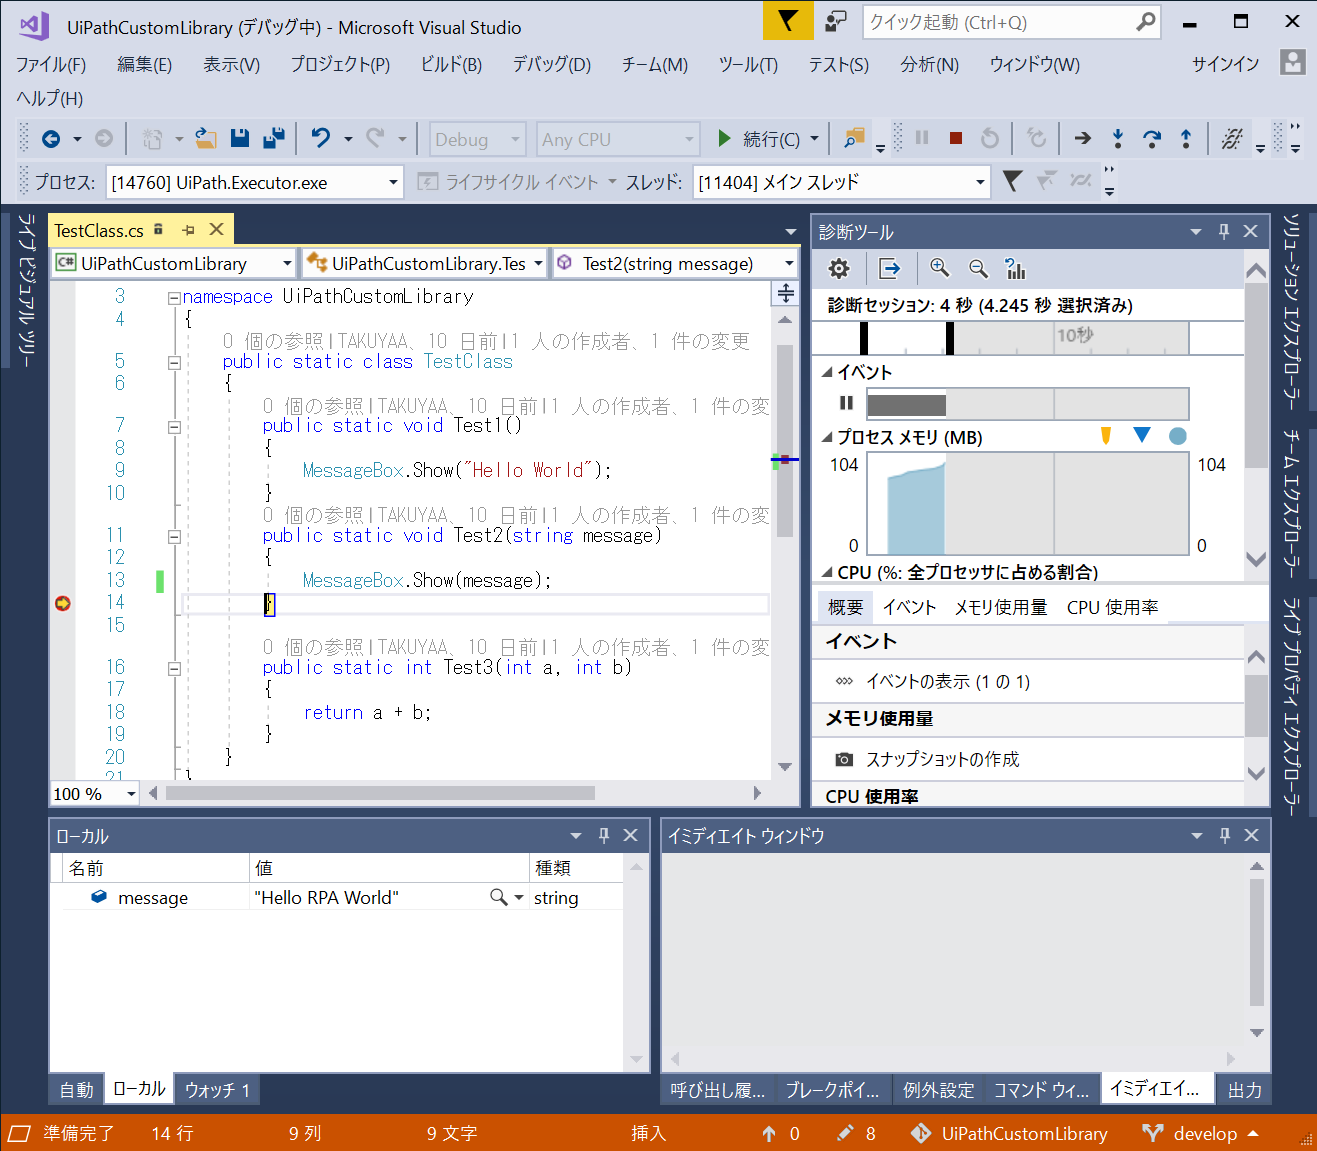The height and width of the screenshot is (1151, 1317).
Task: Click the Step Over arrow icon
Action: [1151, 139]
